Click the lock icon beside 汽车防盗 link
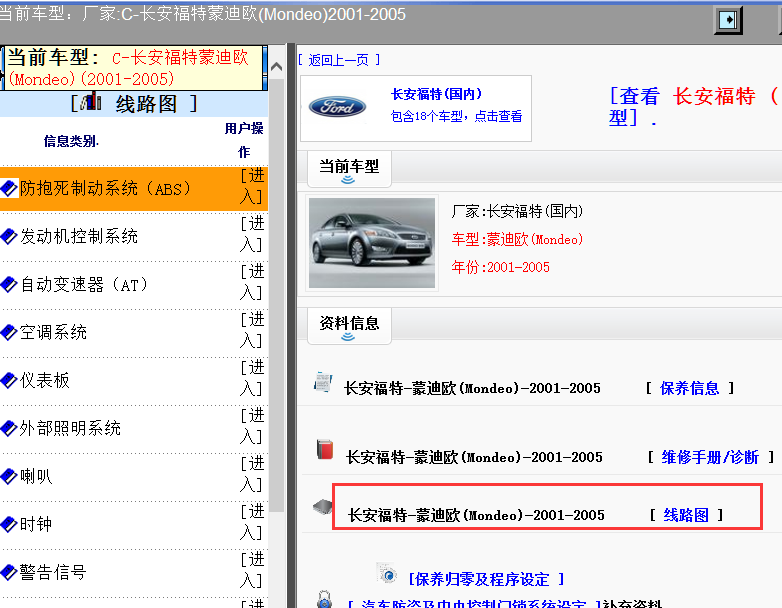Viewport: 782px width, 608px height. [325, 600]
